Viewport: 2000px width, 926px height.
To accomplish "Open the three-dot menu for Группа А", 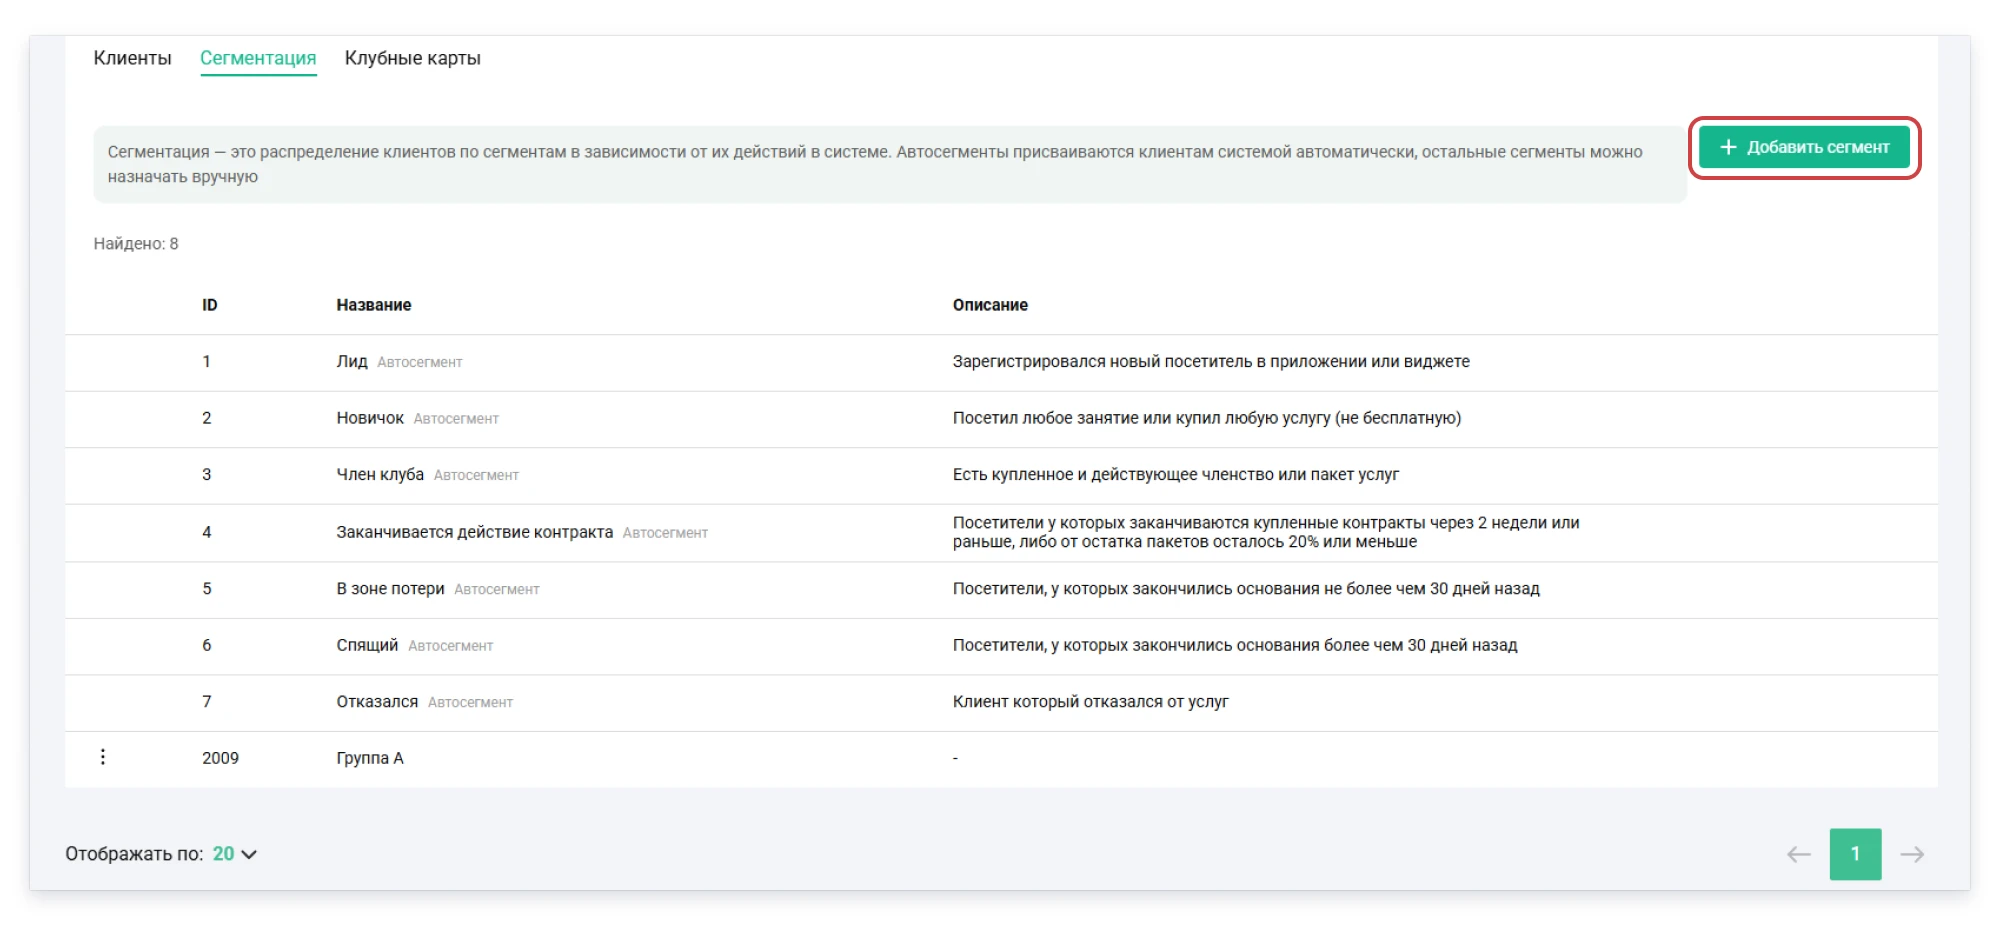I will click(102, 757).
